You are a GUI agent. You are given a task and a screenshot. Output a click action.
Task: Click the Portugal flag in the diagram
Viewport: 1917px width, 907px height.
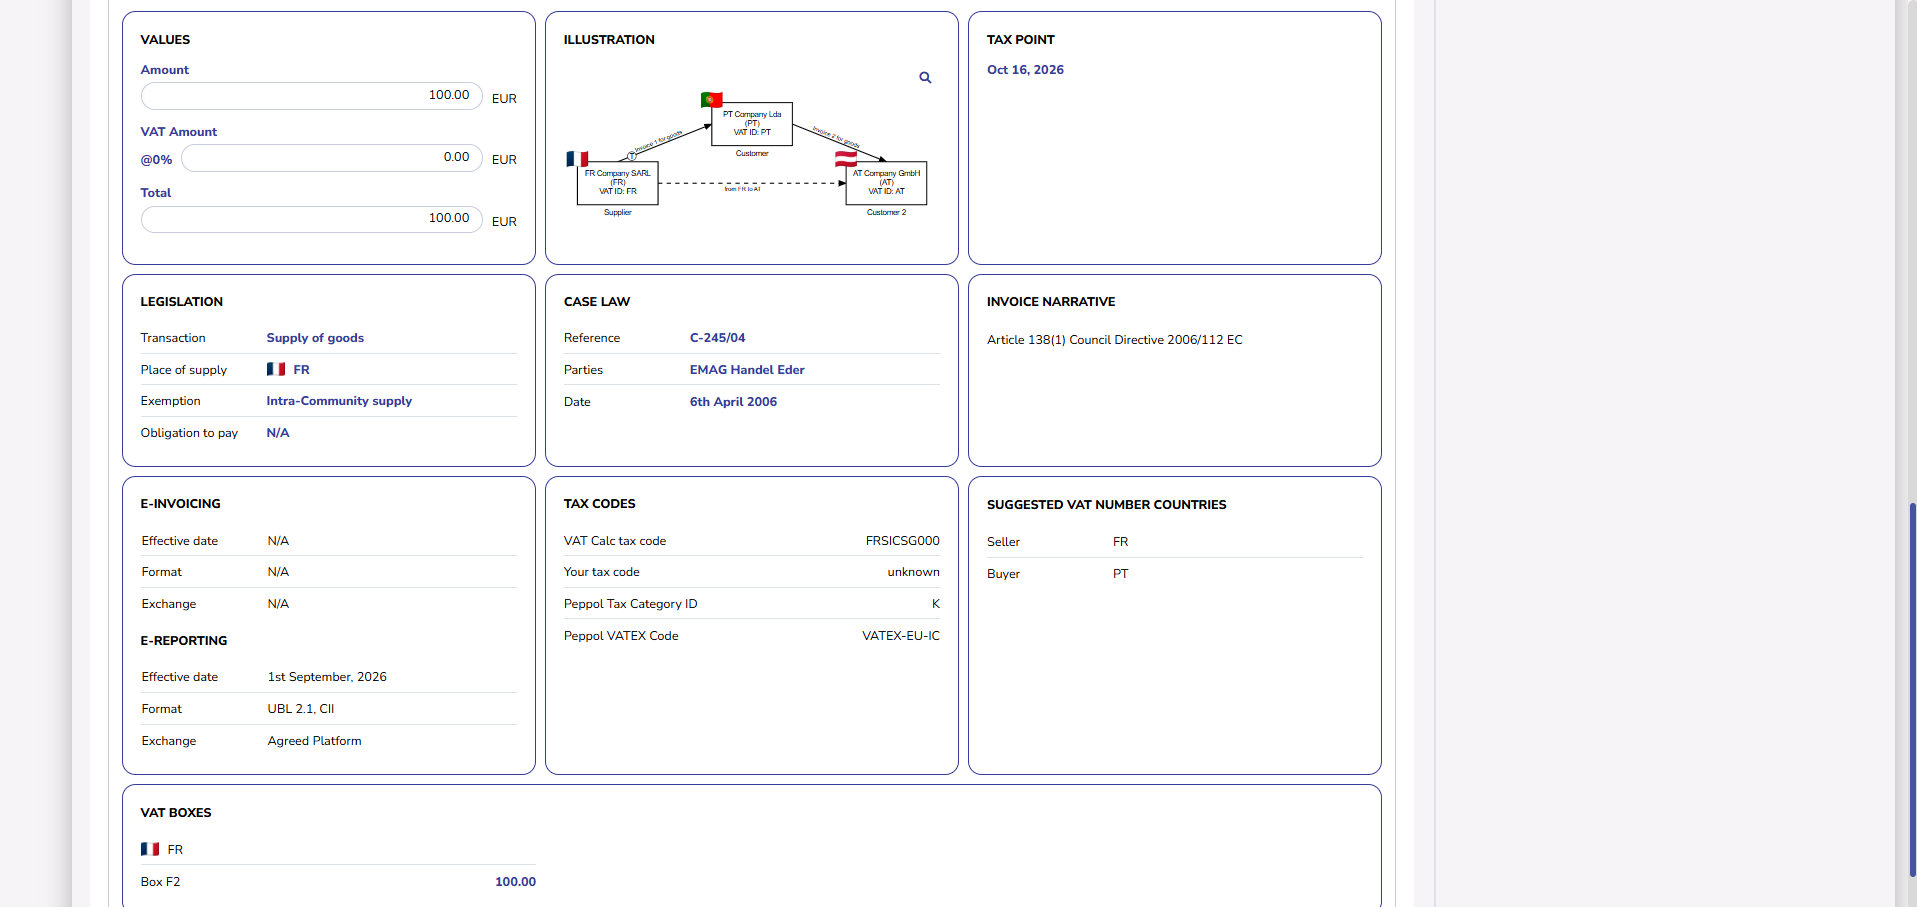click(x=711, y=99)
